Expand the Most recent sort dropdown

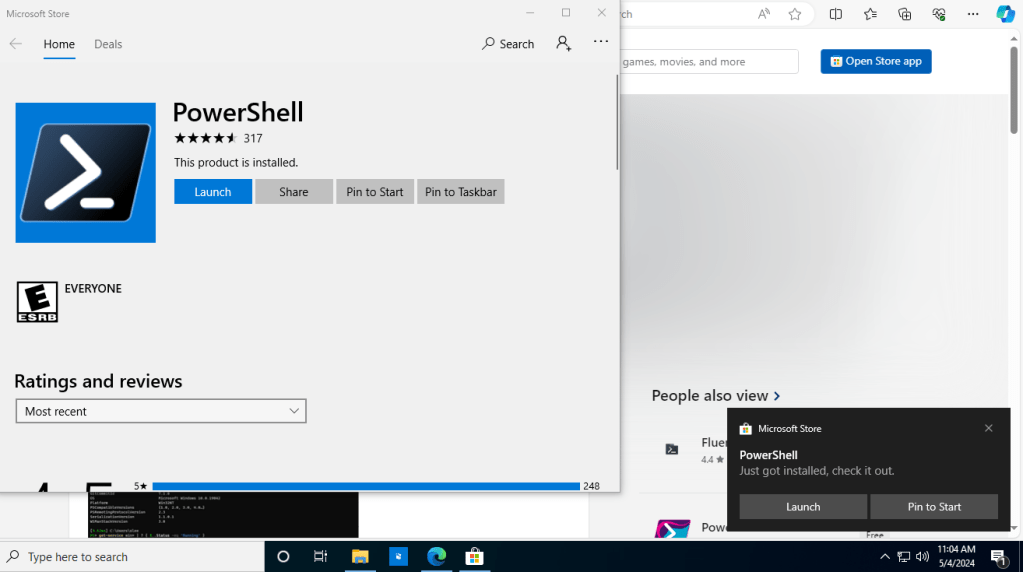pyautogui.click(x=161, y=411)
